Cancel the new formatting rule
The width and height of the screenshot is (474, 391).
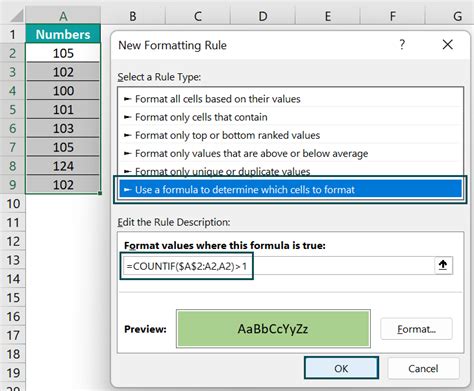click(x=423, y=368)
